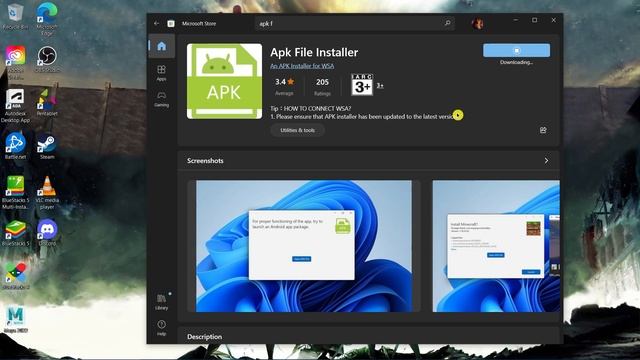Screen dimensions: 640x360
Task: Open OBS Studio desktop shortcut
Action: click(47, 60)
